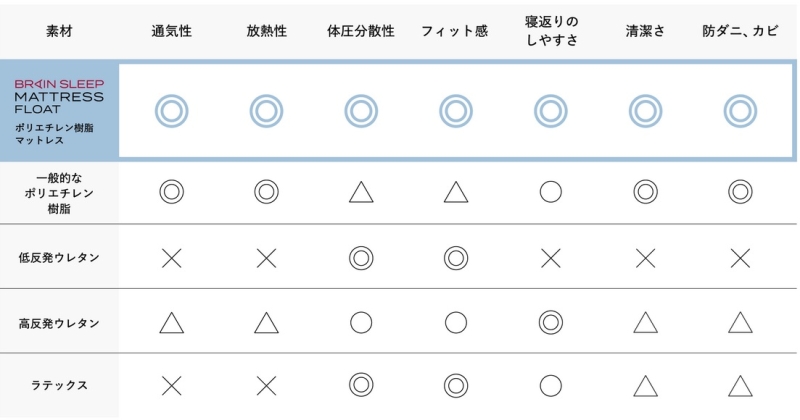Click the triangle for 一般的なポリエチレン樹脂 体圧分散性

coord(361,192)
